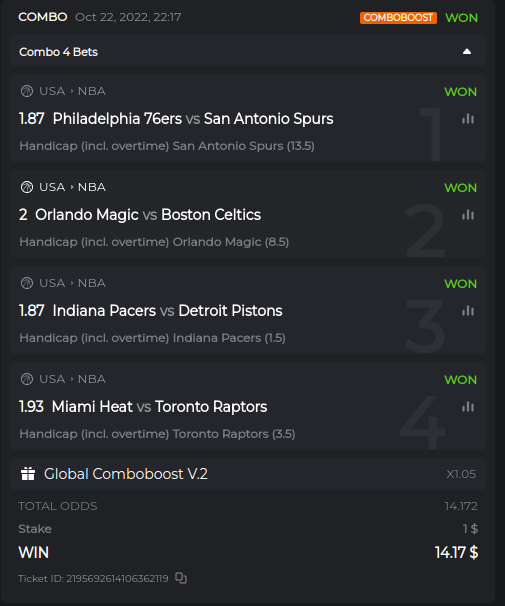The height and width of the screenshot is (606, 505).
Task: Open Orlando Magic vs Boston Celtics match
Action: point(148,214)
